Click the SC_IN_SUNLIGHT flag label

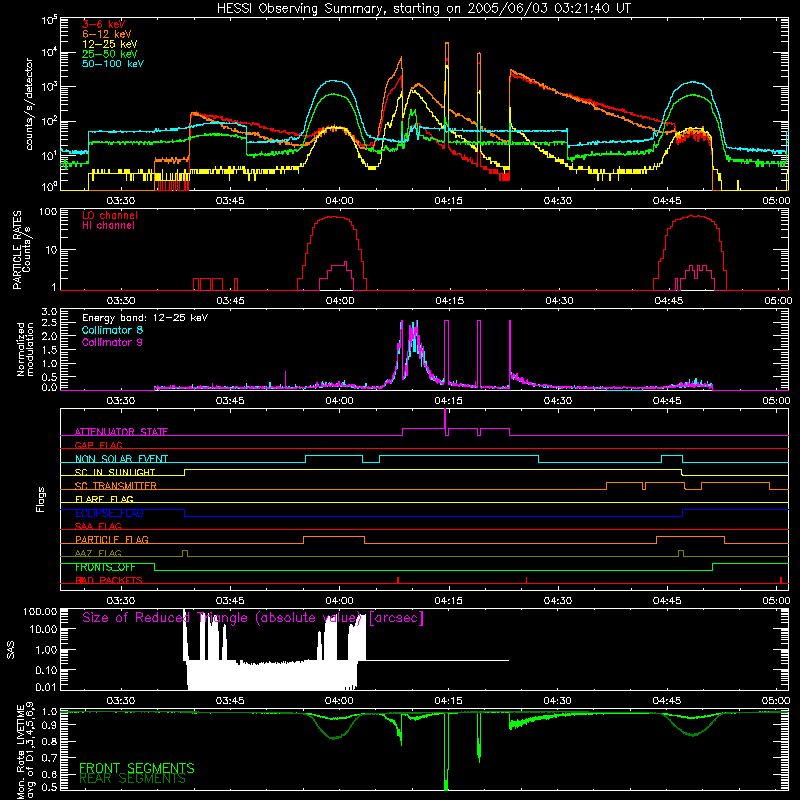click(x=115, y=472)
